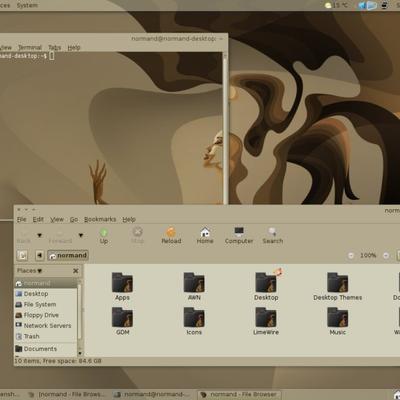
Task: Select the normand path bar button
Action: 68,256
